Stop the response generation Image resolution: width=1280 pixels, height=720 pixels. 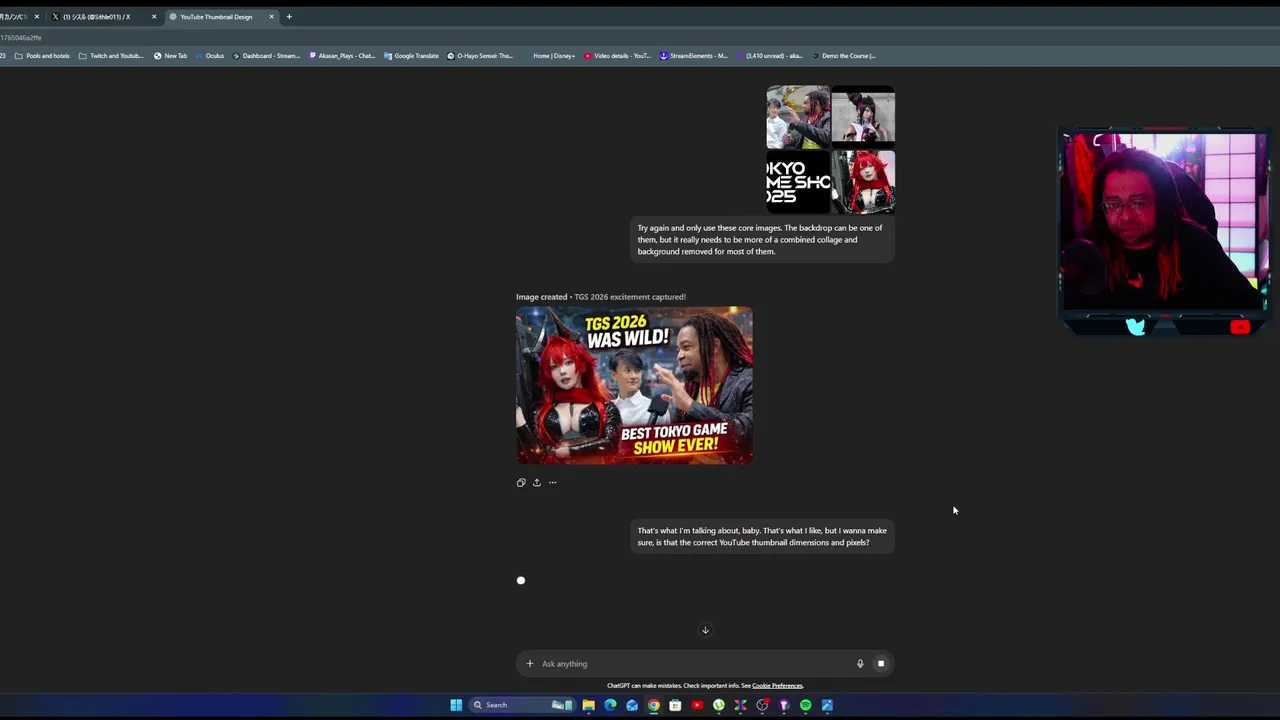click(x=881, y=663)
